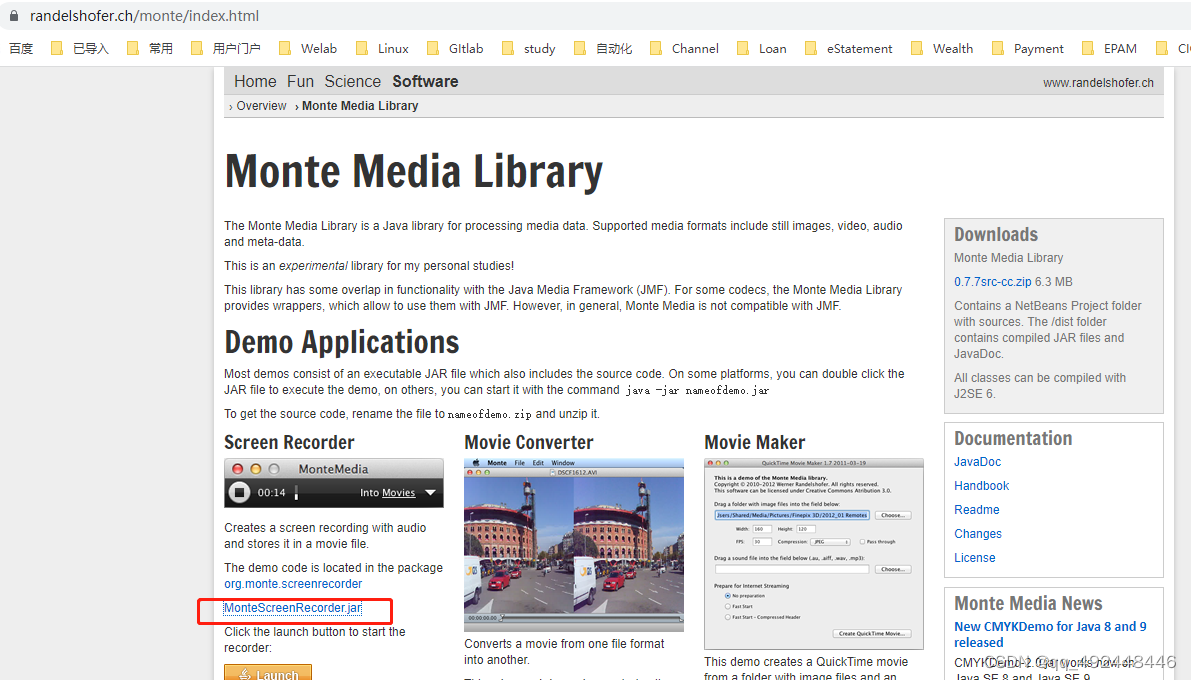Open the Gitlab bookmark folder icon
This screenshot has width=1191, height=680.
(x=434, y=48)
